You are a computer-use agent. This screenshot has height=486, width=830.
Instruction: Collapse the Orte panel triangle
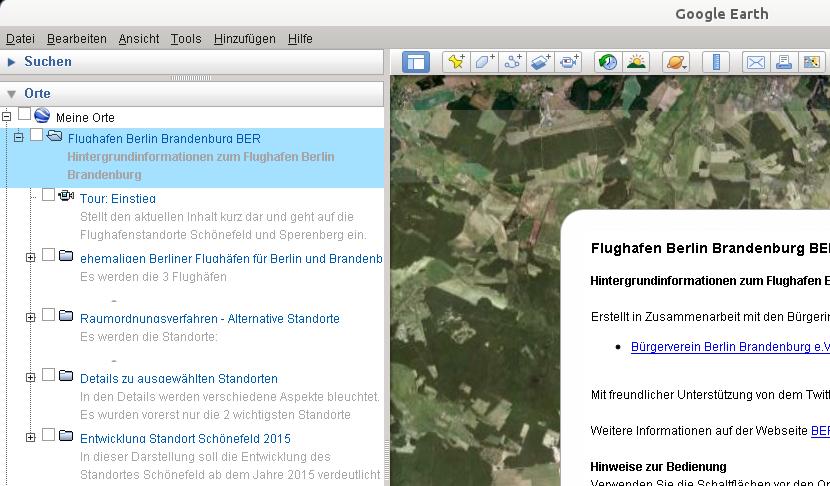(11, 94)
